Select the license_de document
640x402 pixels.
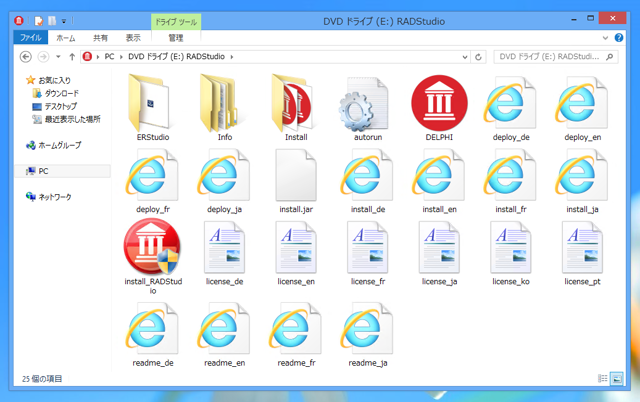coord(224,253)
